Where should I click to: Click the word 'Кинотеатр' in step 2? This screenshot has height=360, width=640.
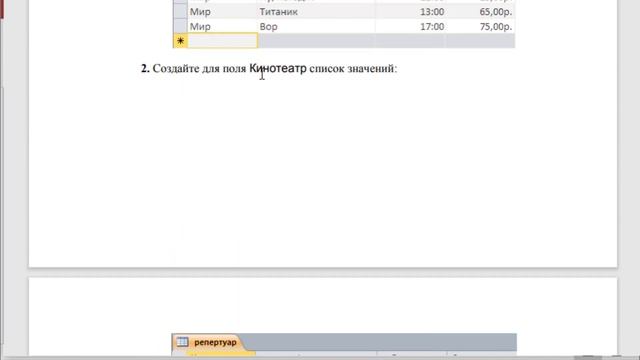[x=278, y=68]
